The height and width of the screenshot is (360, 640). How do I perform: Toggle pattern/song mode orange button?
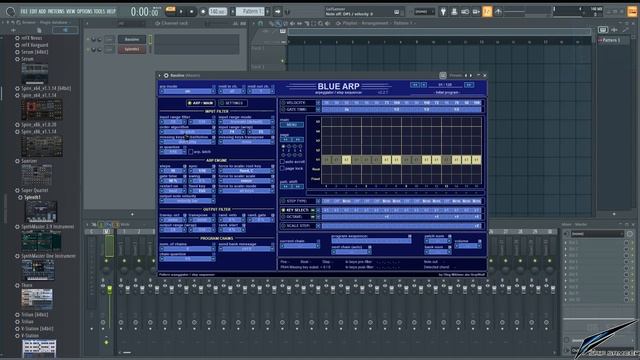(x=171, y=10)
